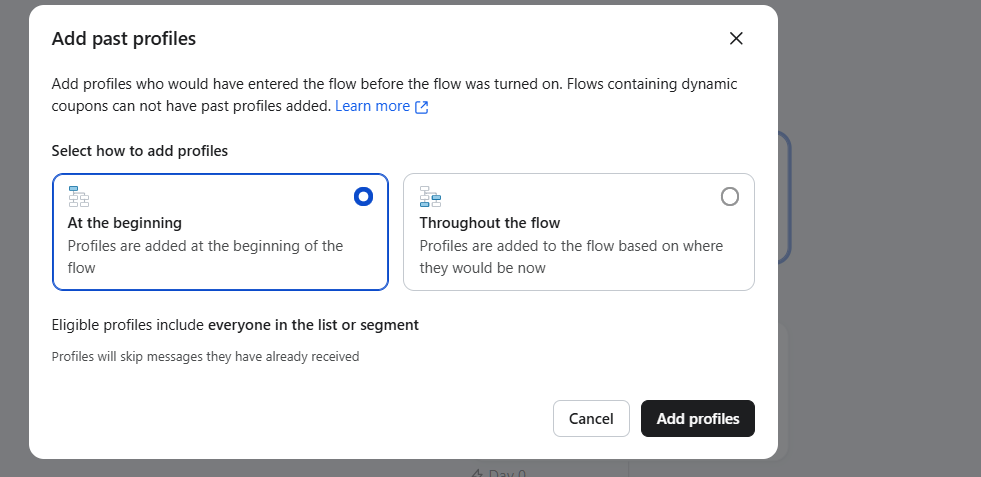Image resolution: width=981 pixels, height=477 pixels.
Task: Confirm with the Add profiles button
Action: pyautogui.click(x=697, y=419)
